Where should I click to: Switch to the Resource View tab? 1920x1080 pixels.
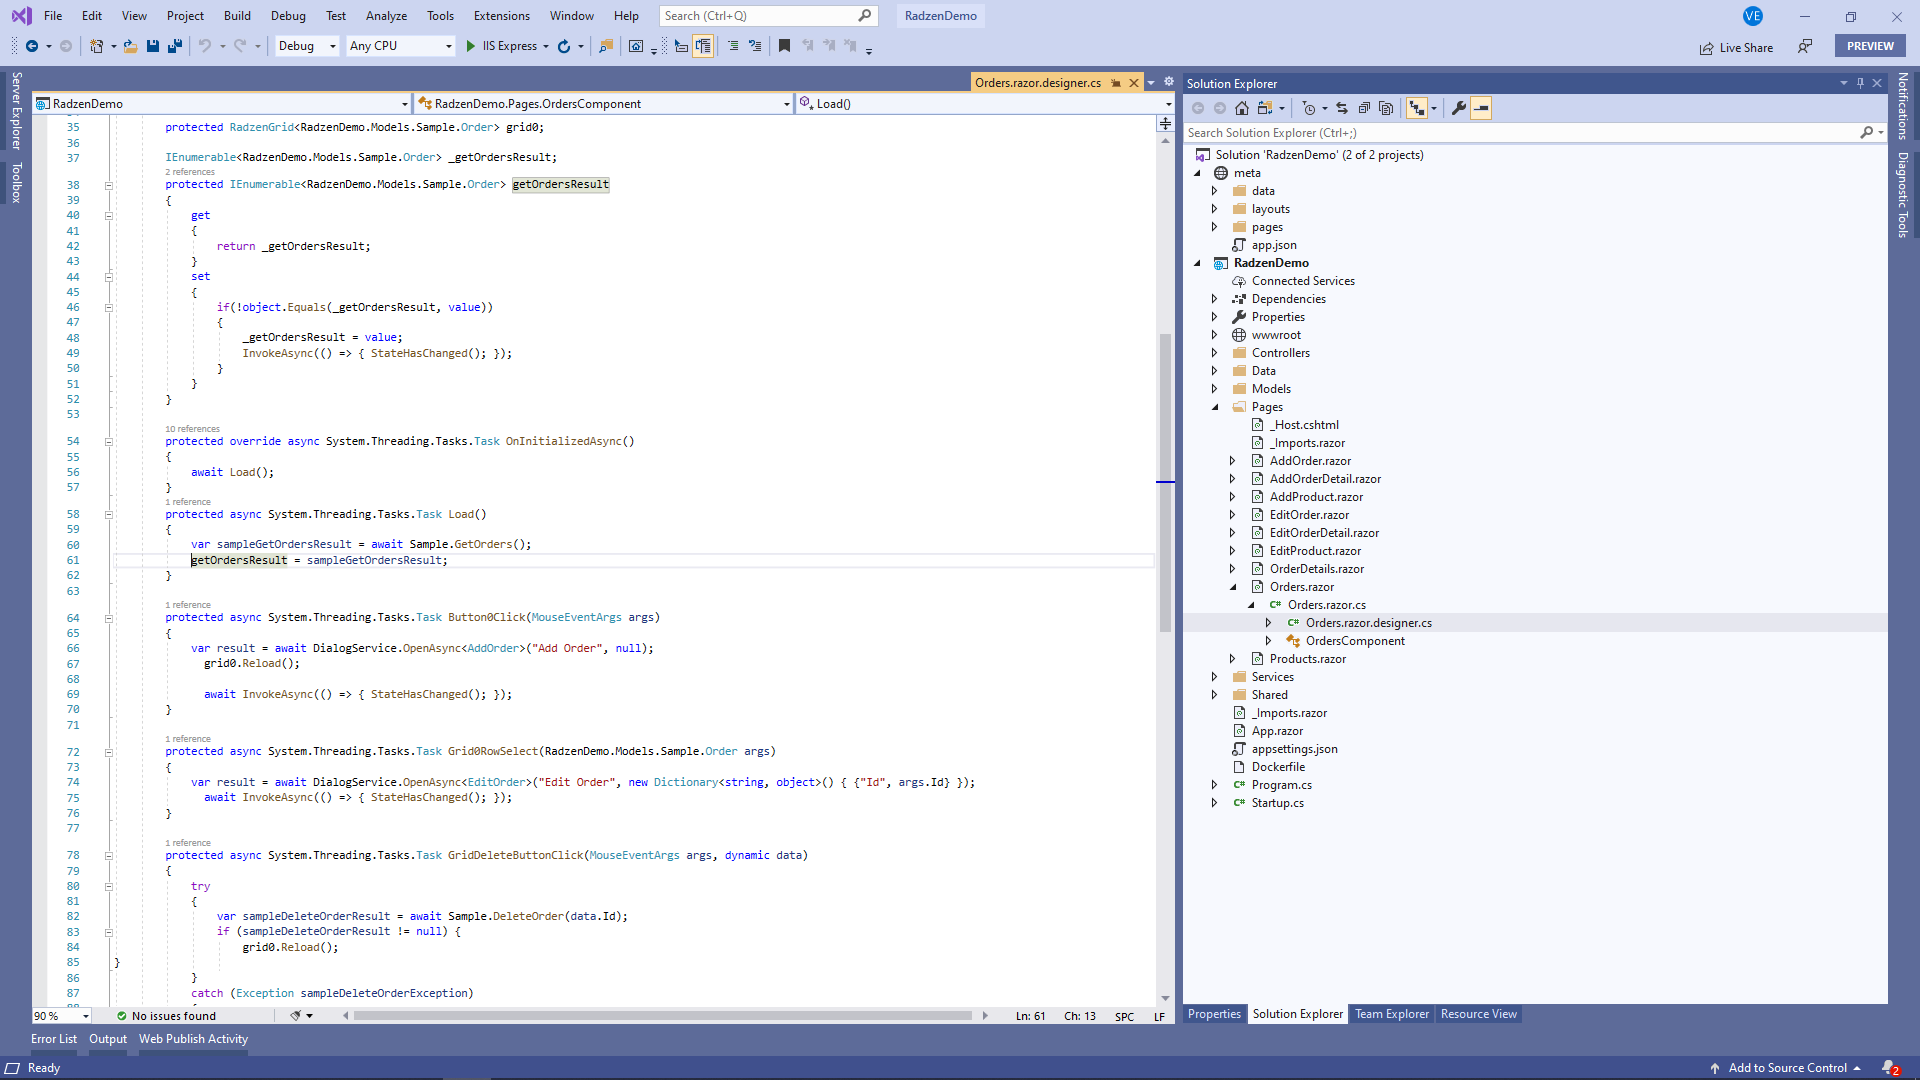click(x=1478, y=1014)
